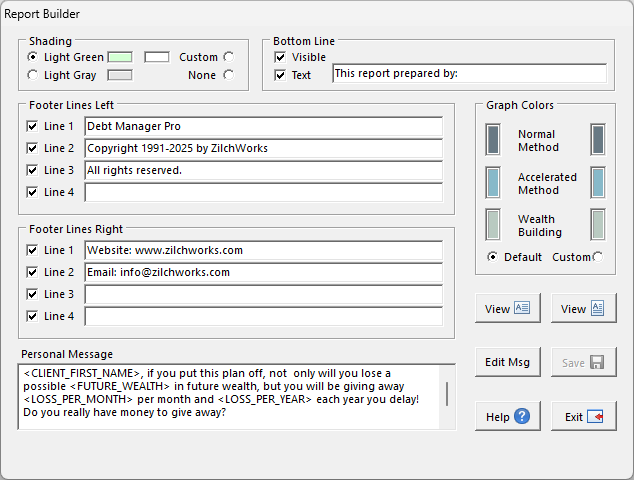Uncheck the Bottom Line Visible checkbox
Screen dimensions: 634x480
coord(280,57)
